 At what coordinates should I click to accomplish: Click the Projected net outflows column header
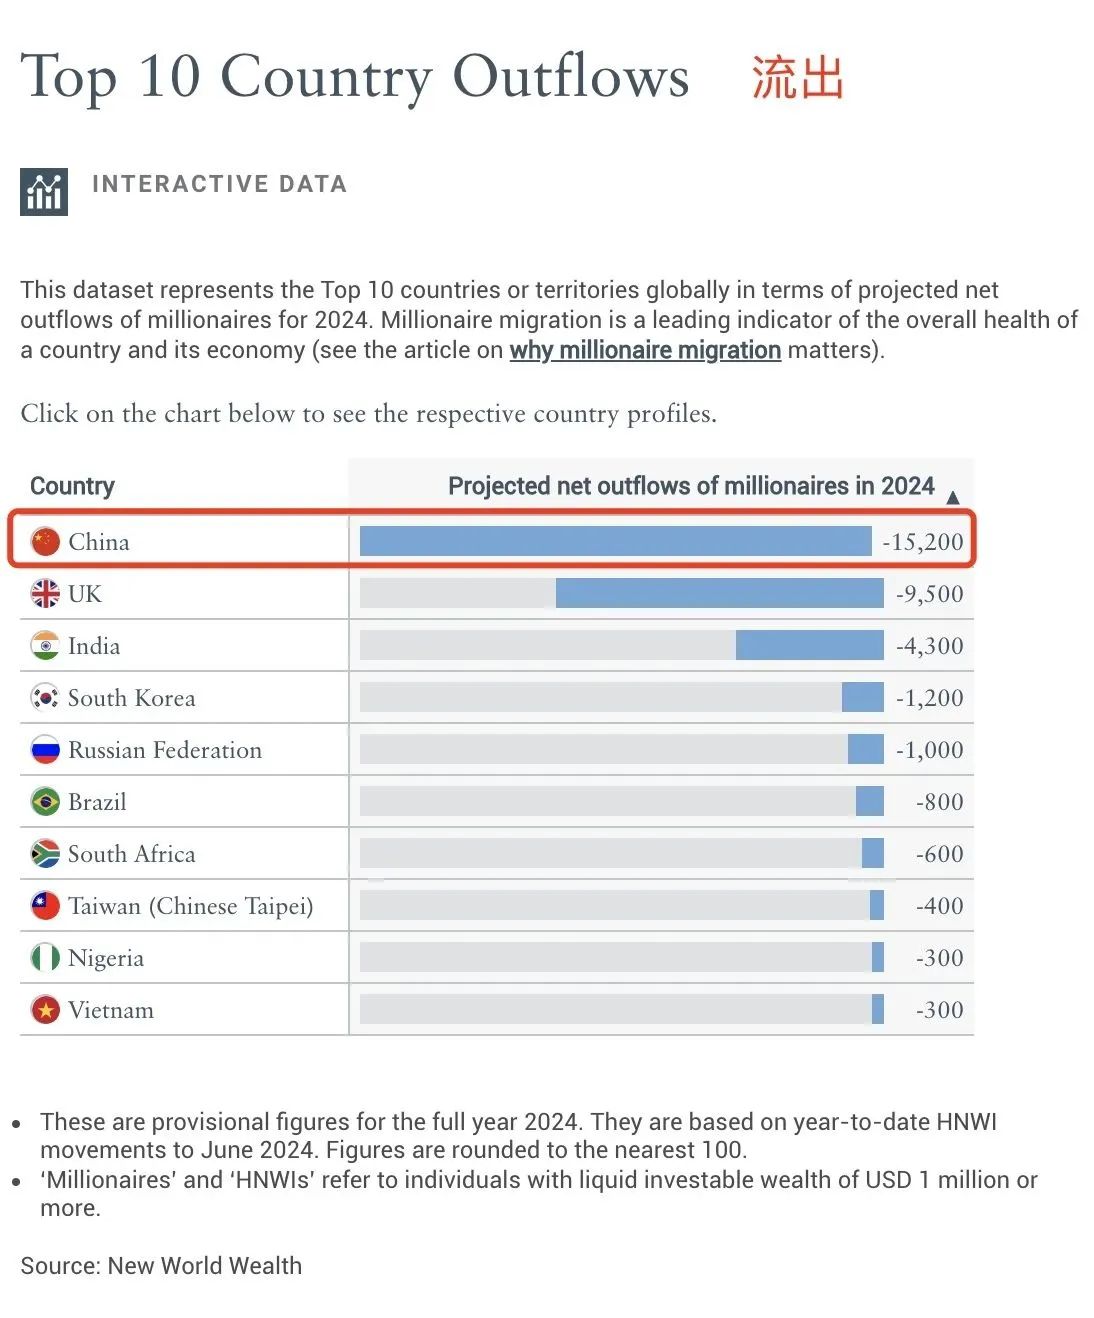point(690,486)
